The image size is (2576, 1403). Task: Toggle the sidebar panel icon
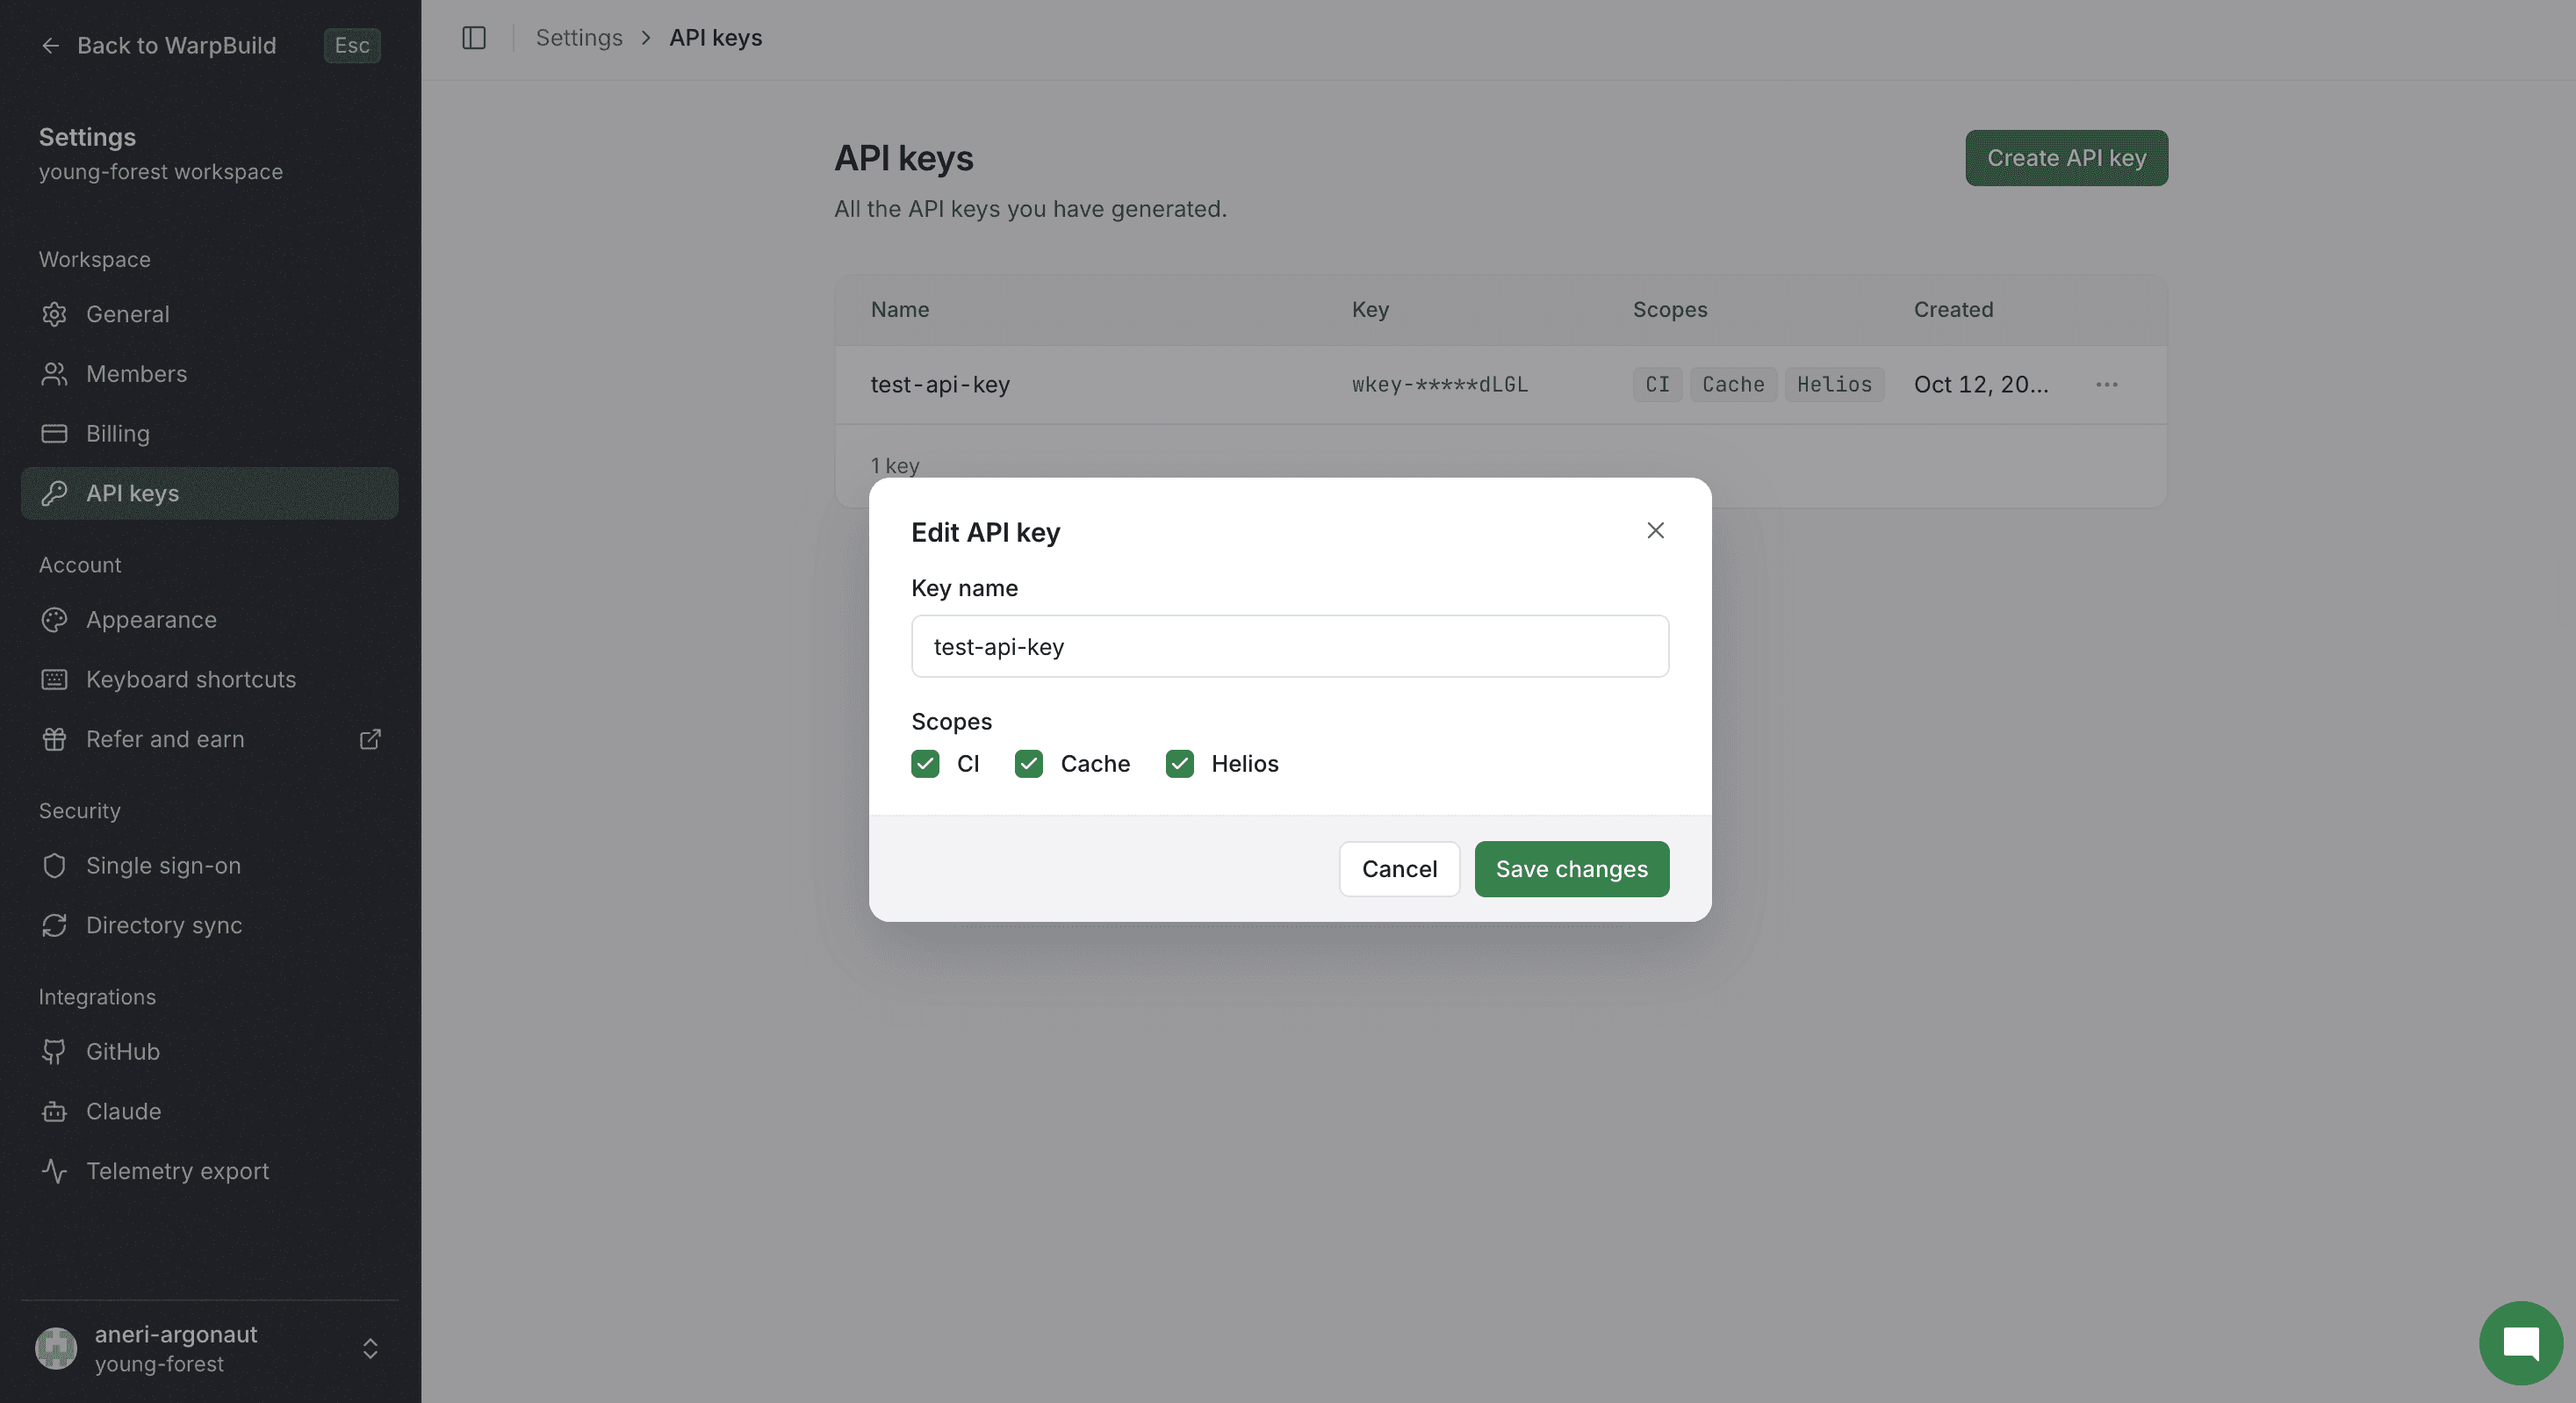(x=474, y=38)
